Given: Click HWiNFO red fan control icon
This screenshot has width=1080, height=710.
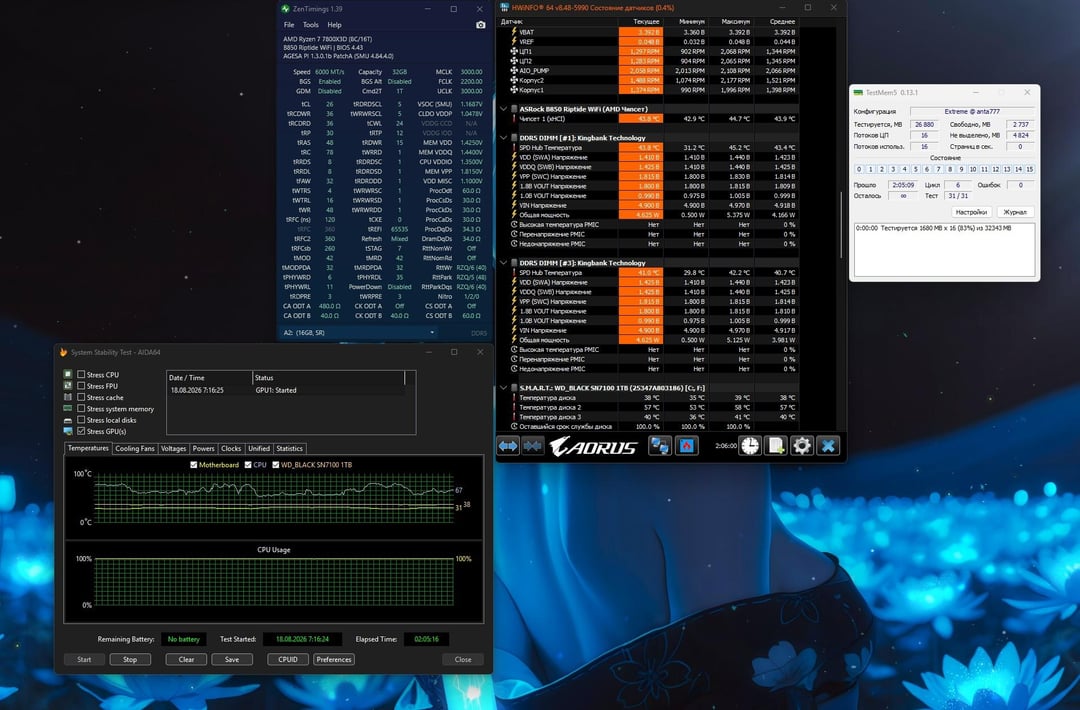Looking at the screenshot, I should 687,446.
